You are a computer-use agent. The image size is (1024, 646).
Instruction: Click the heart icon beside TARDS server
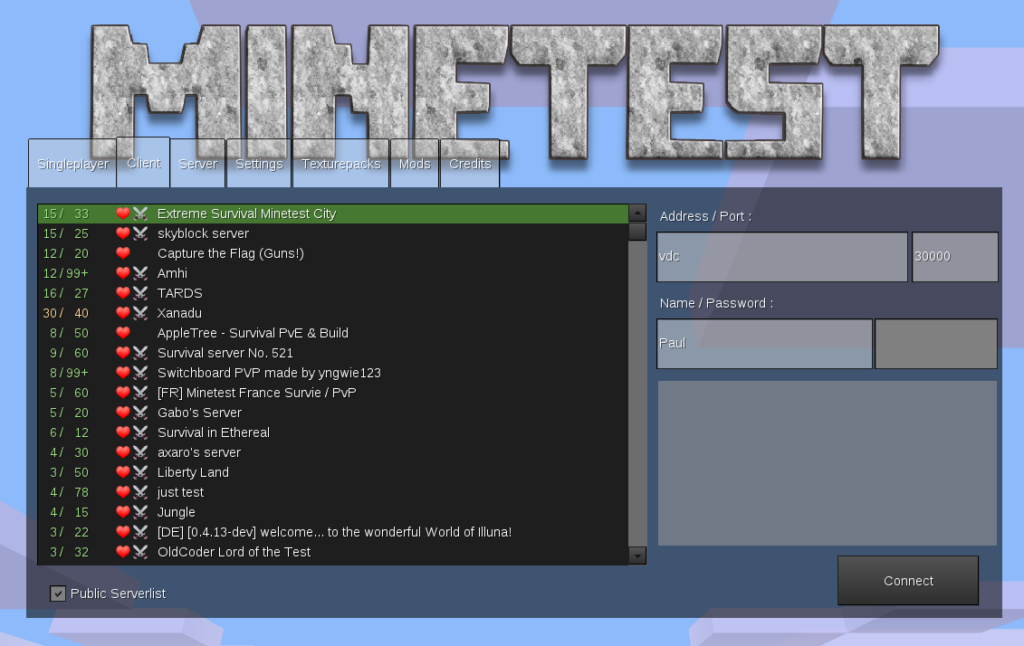(123, 293)
